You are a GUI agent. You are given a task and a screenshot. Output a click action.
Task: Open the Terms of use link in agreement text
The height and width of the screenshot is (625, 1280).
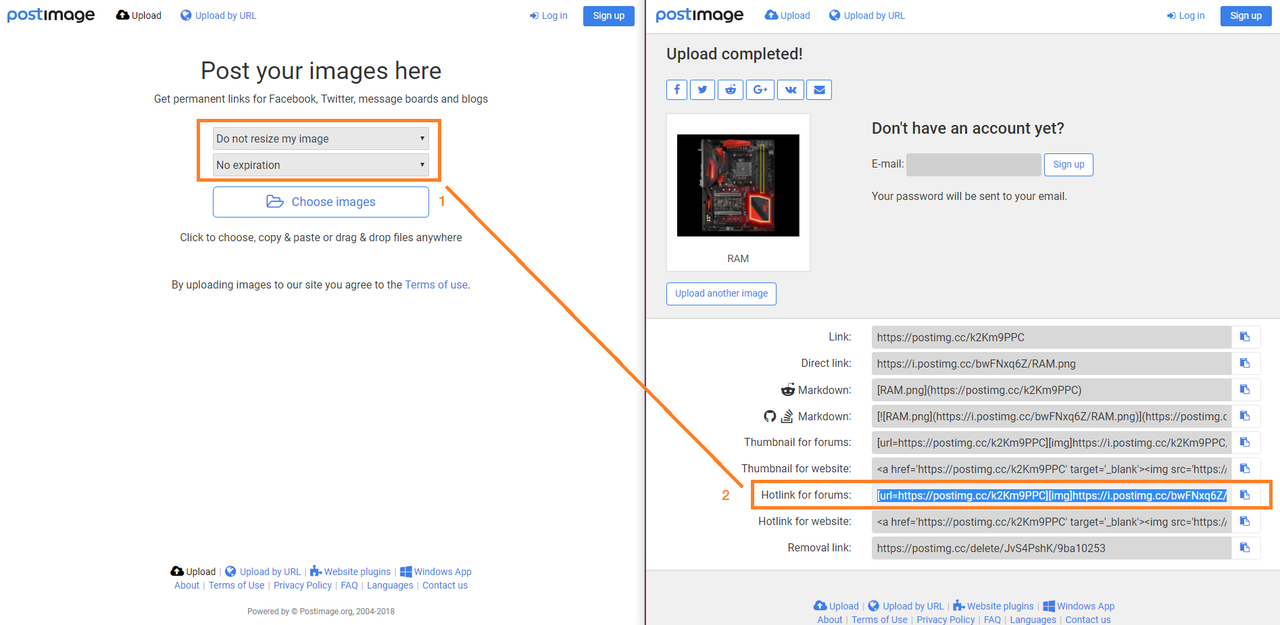point(436,285)
